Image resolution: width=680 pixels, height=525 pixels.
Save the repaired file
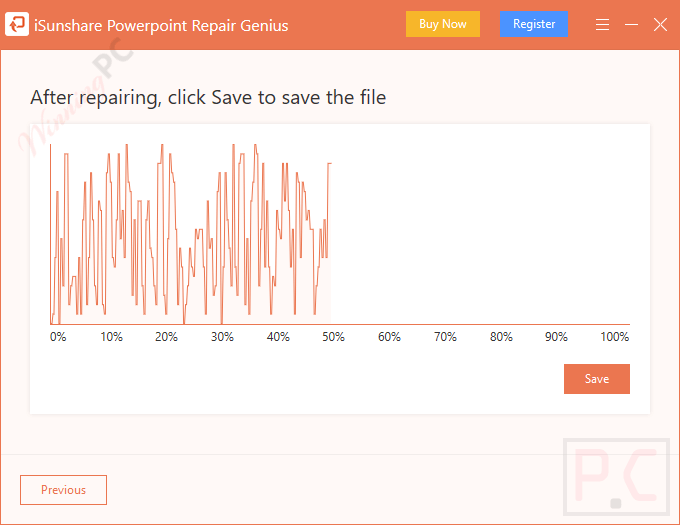coord(597,379)
